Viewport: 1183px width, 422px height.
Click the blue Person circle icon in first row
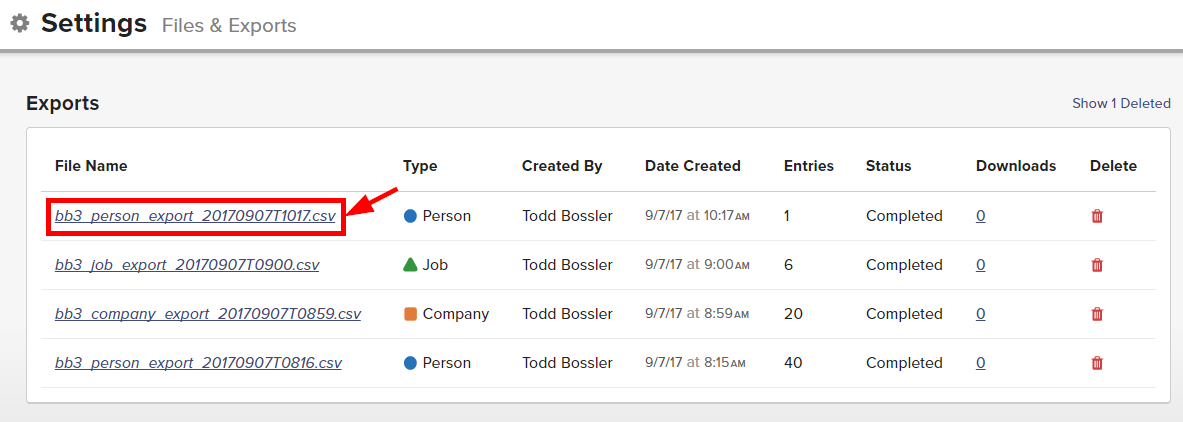(x=410, y=216)
